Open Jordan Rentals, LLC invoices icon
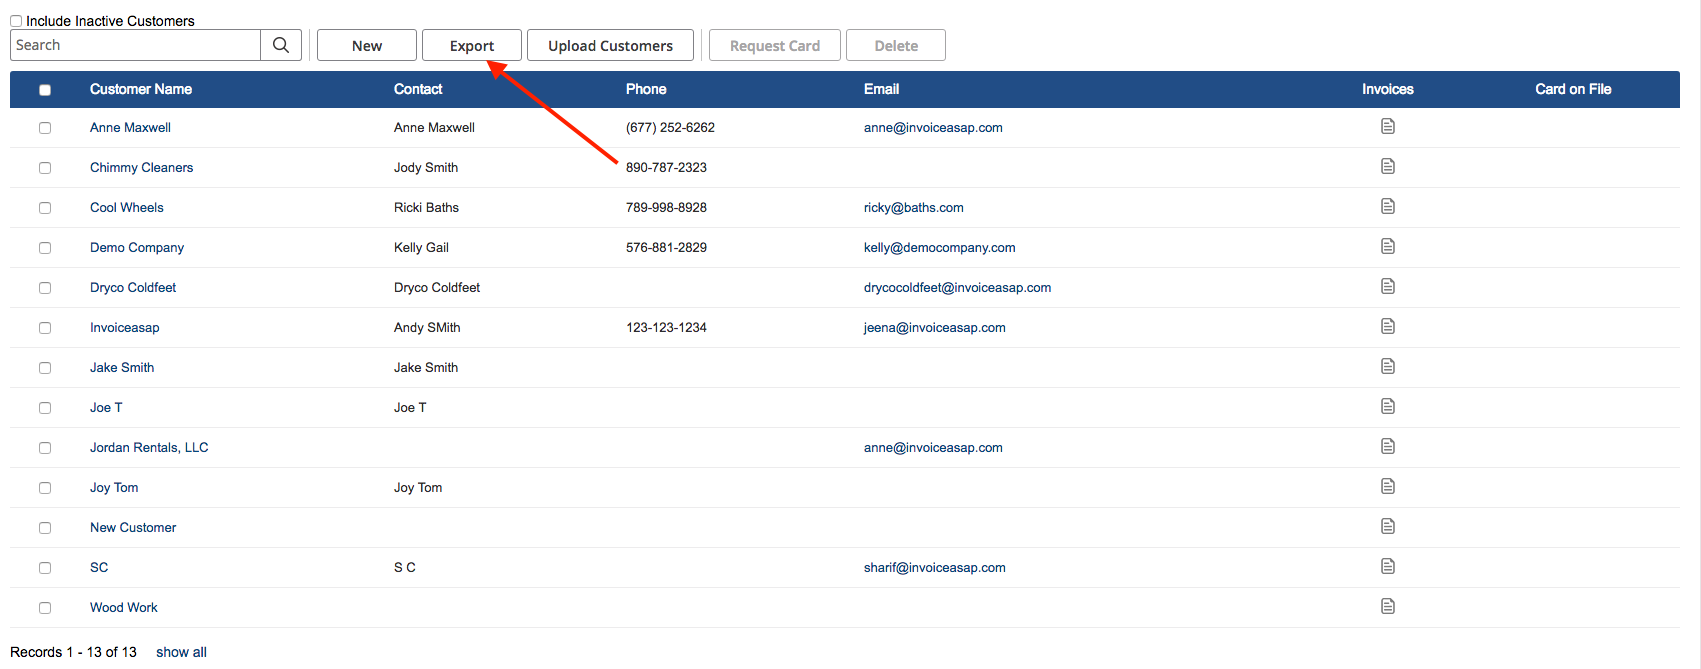This screenshot has height=669, width=1701. pos(1388,446)
